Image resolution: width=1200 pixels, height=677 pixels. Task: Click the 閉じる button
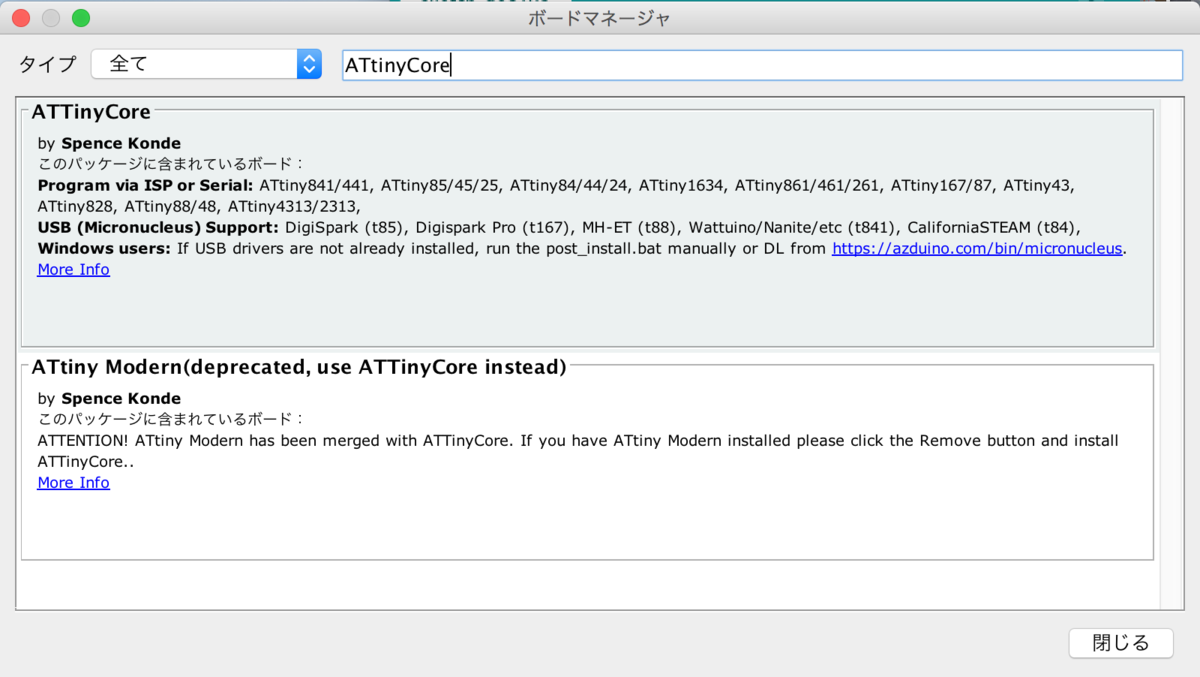[x=1121, y=643]
